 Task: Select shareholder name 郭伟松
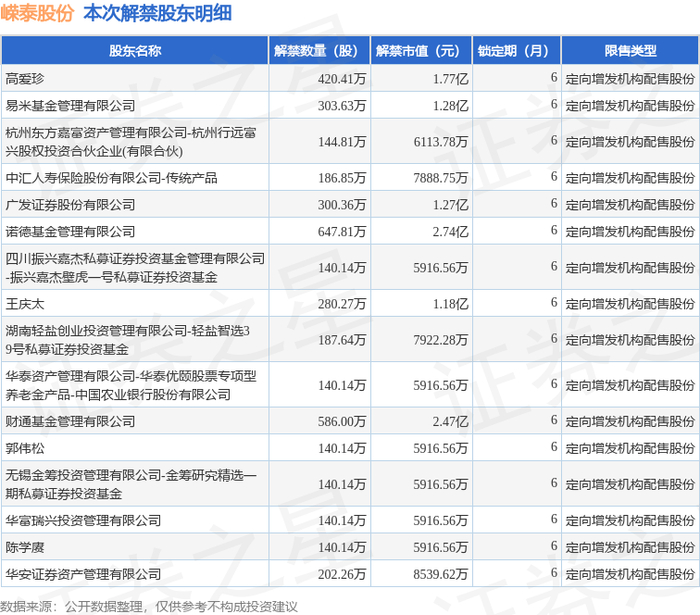(x=25, y=448)
